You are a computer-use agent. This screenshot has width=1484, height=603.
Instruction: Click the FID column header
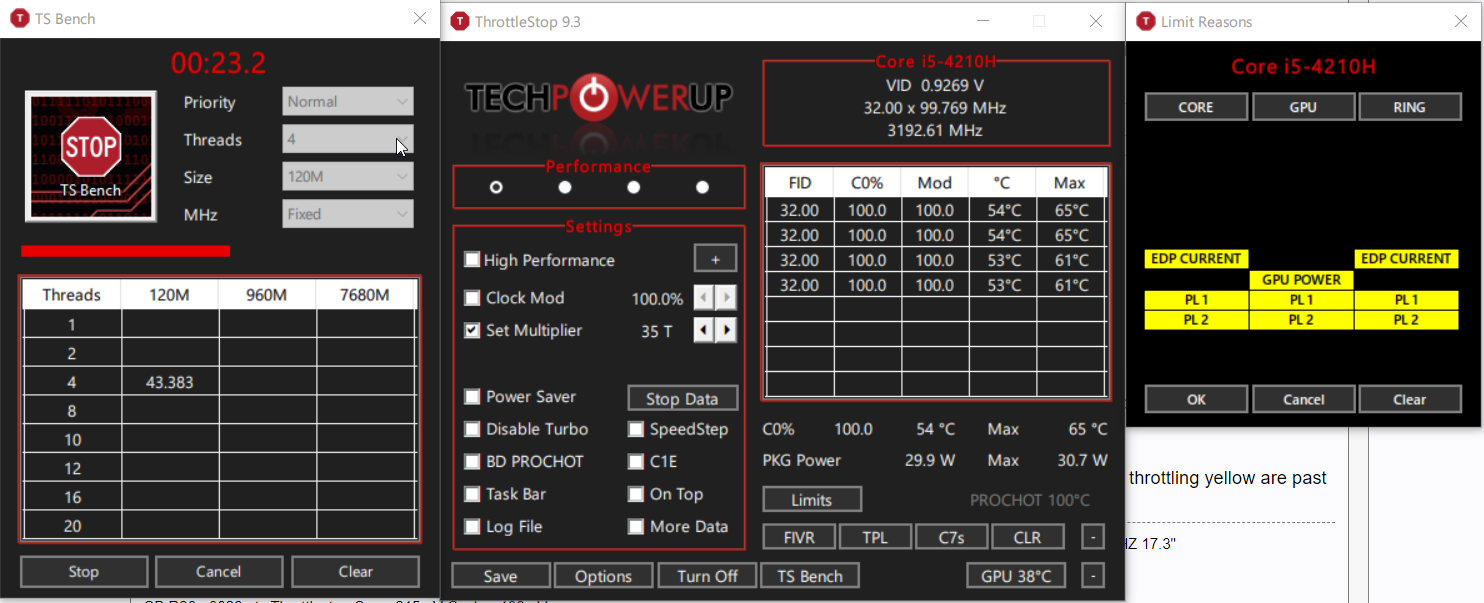click(800, 183)
